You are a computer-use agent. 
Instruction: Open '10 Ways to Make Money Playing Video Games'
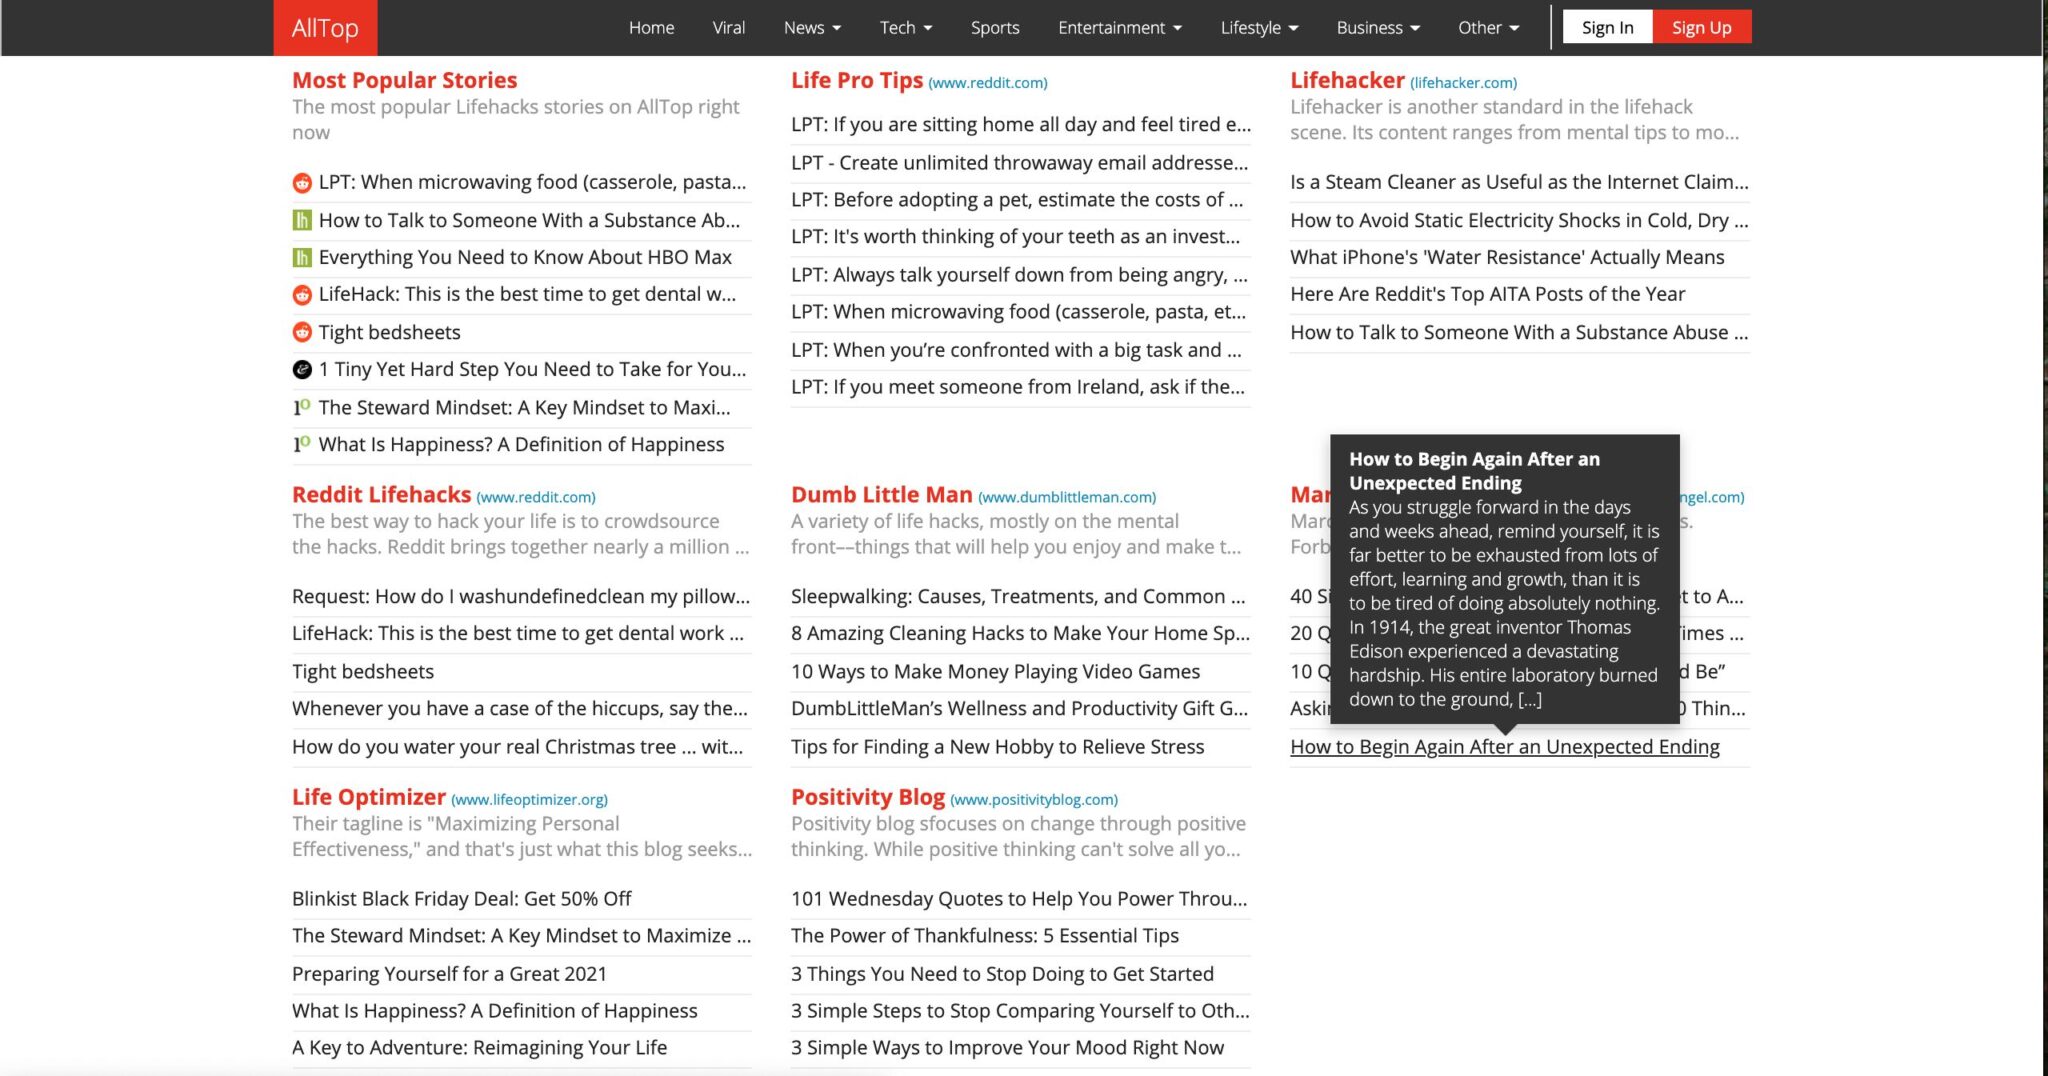click(995, 671)
